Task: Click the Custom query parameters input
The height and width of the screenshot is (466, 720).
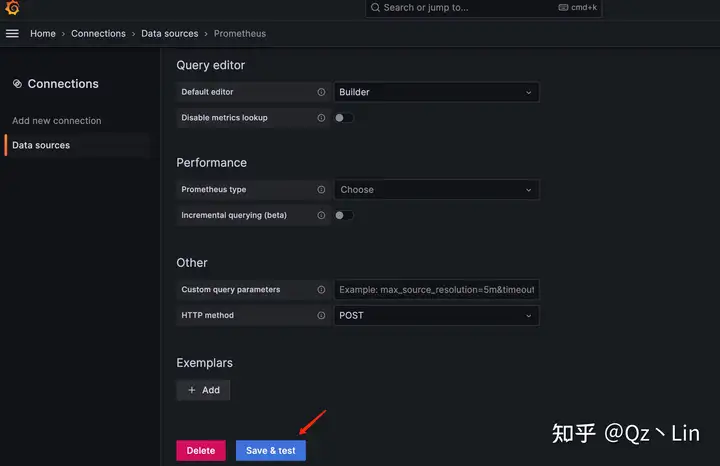Action: click(x=436, y=290)
